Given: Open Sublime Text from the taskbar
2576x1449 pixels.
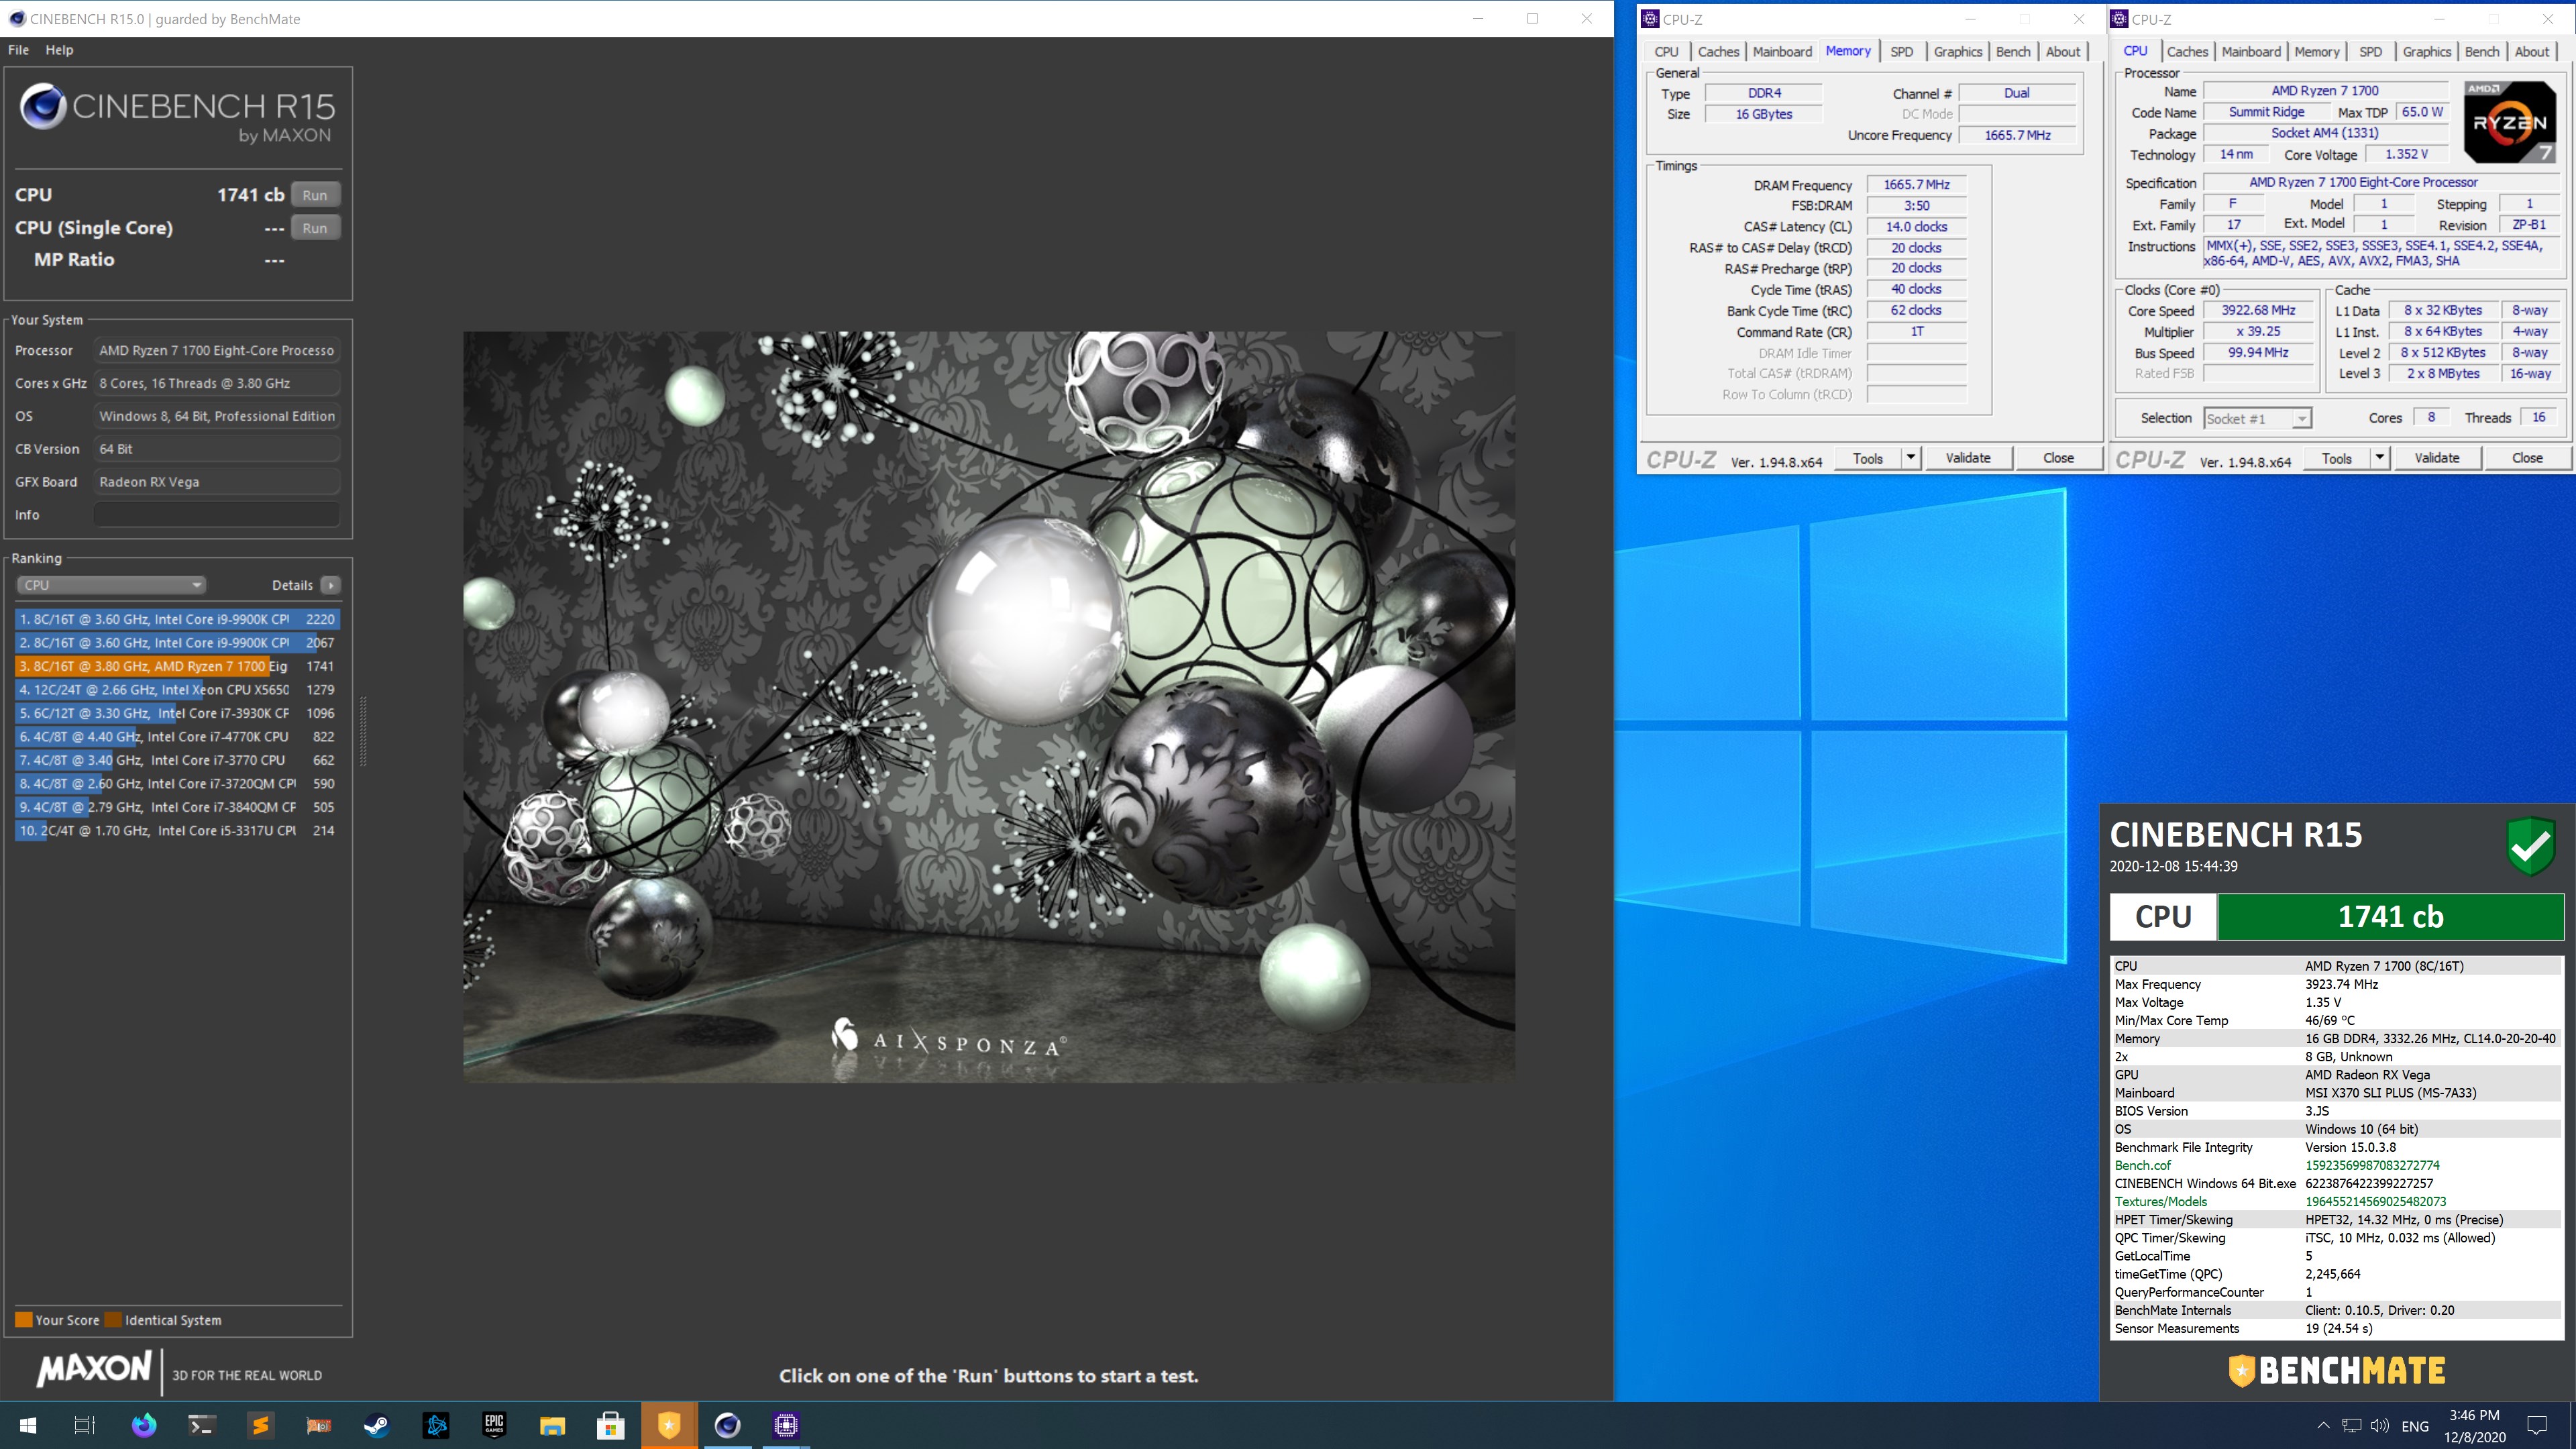Looking at the screenshot, I should click(x=260, y=1425).
